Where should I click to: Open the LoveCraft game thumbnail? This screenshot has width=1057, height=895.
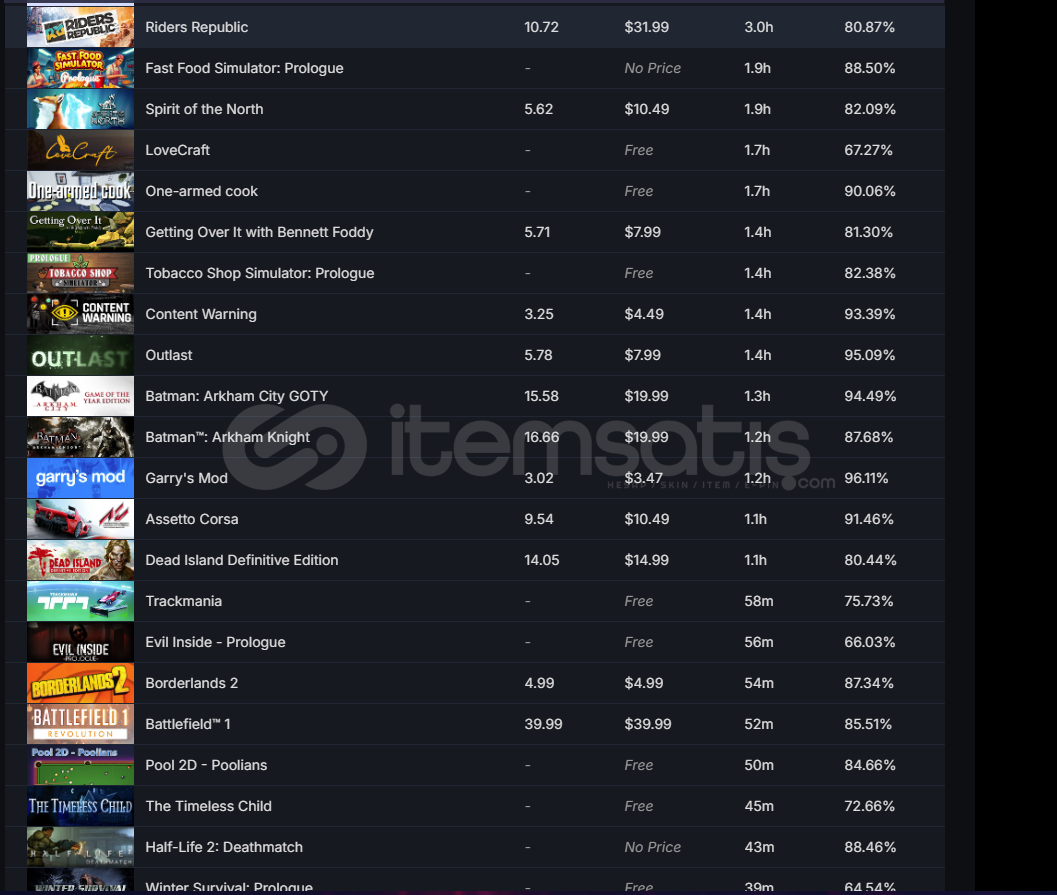point(80,150)
